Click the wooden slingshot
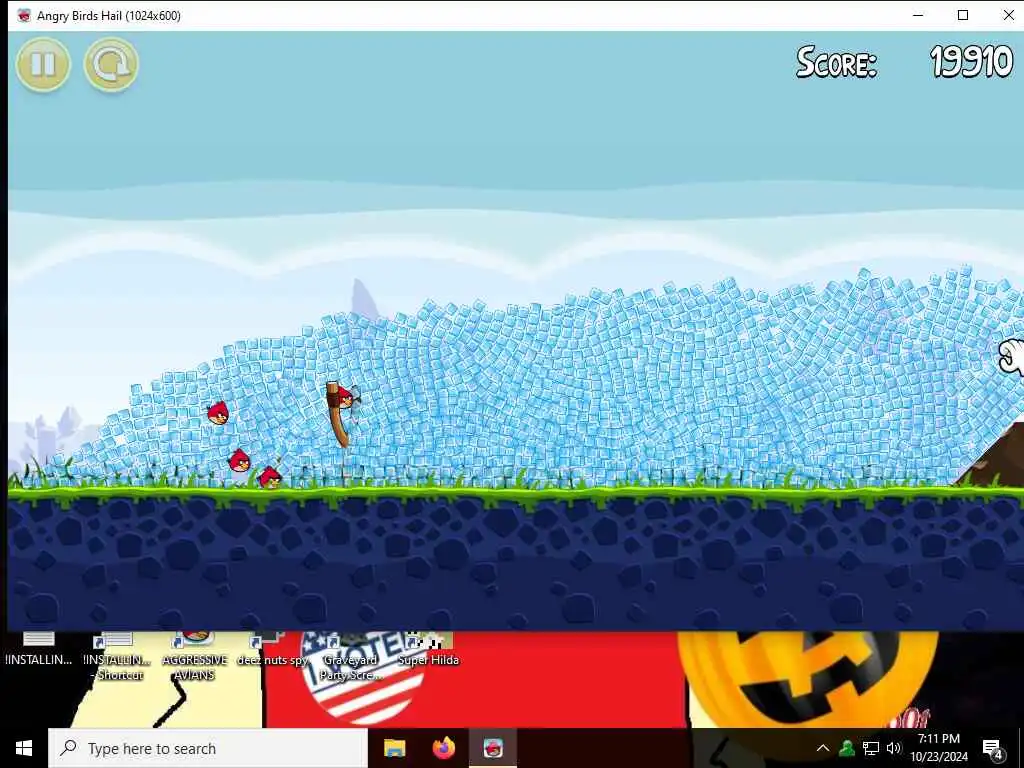 [338, 414]
